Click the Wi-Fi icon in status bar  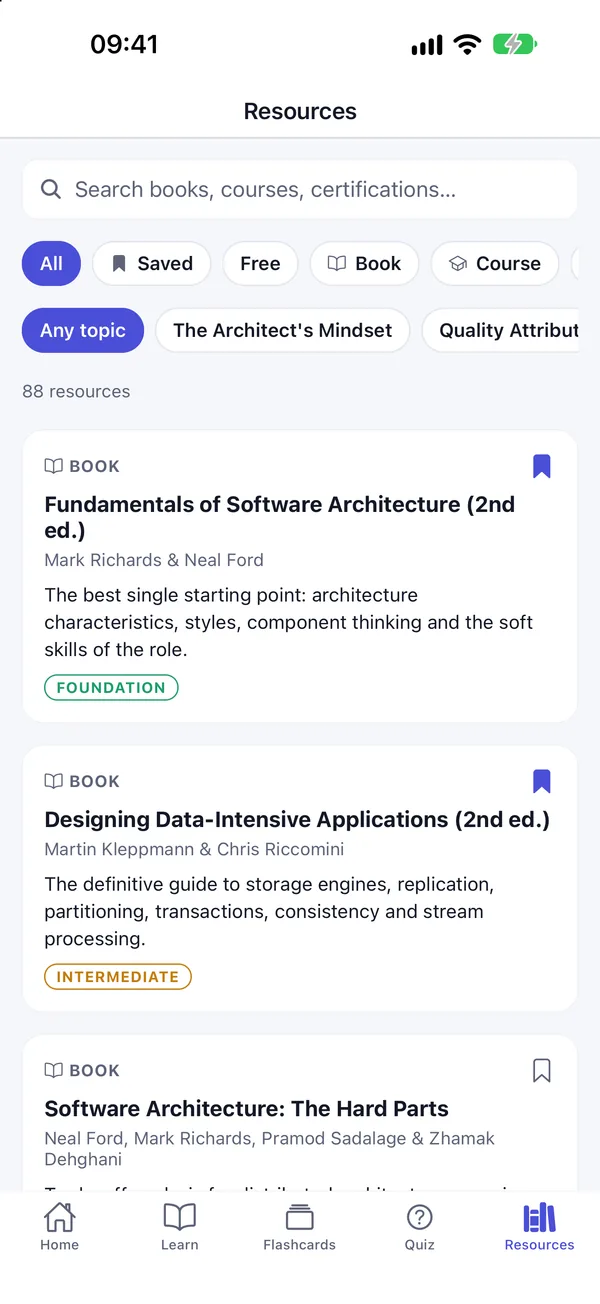click(467, 44)
